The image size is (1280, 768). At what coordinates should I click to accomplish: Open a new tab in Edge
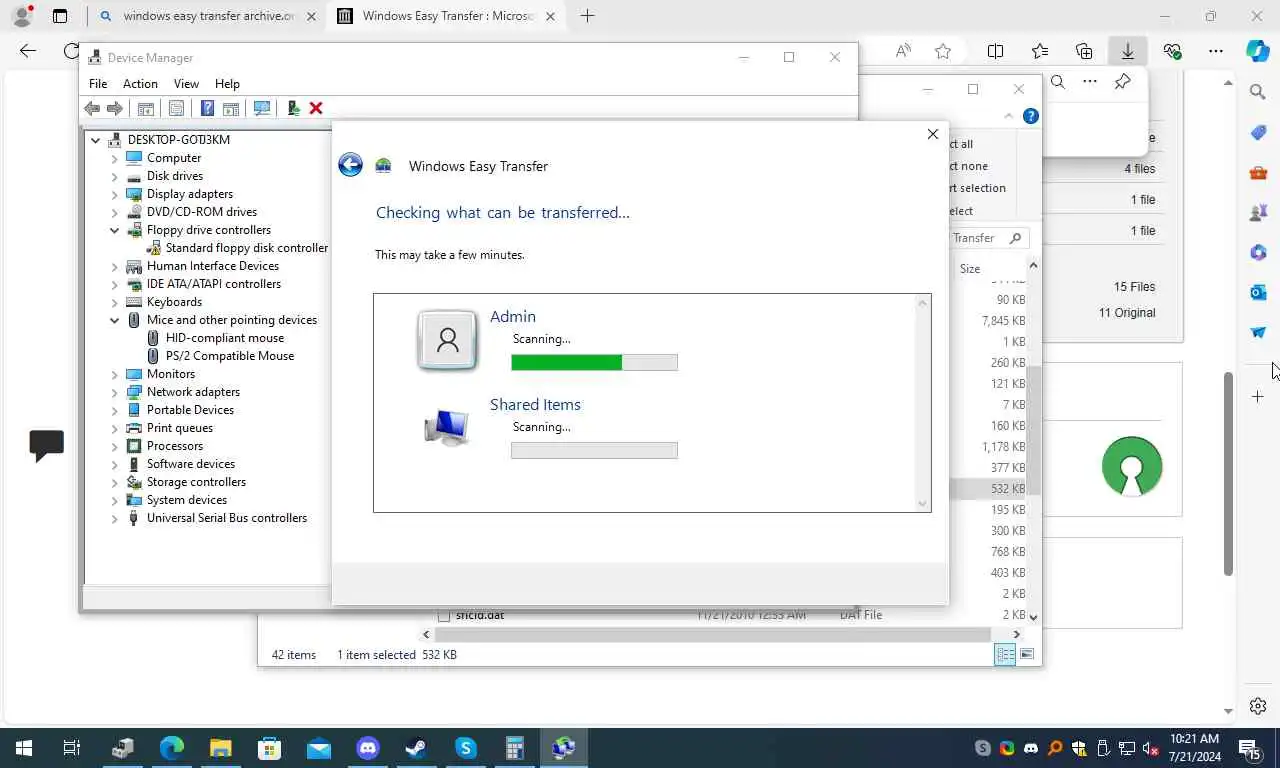point(588,16)
